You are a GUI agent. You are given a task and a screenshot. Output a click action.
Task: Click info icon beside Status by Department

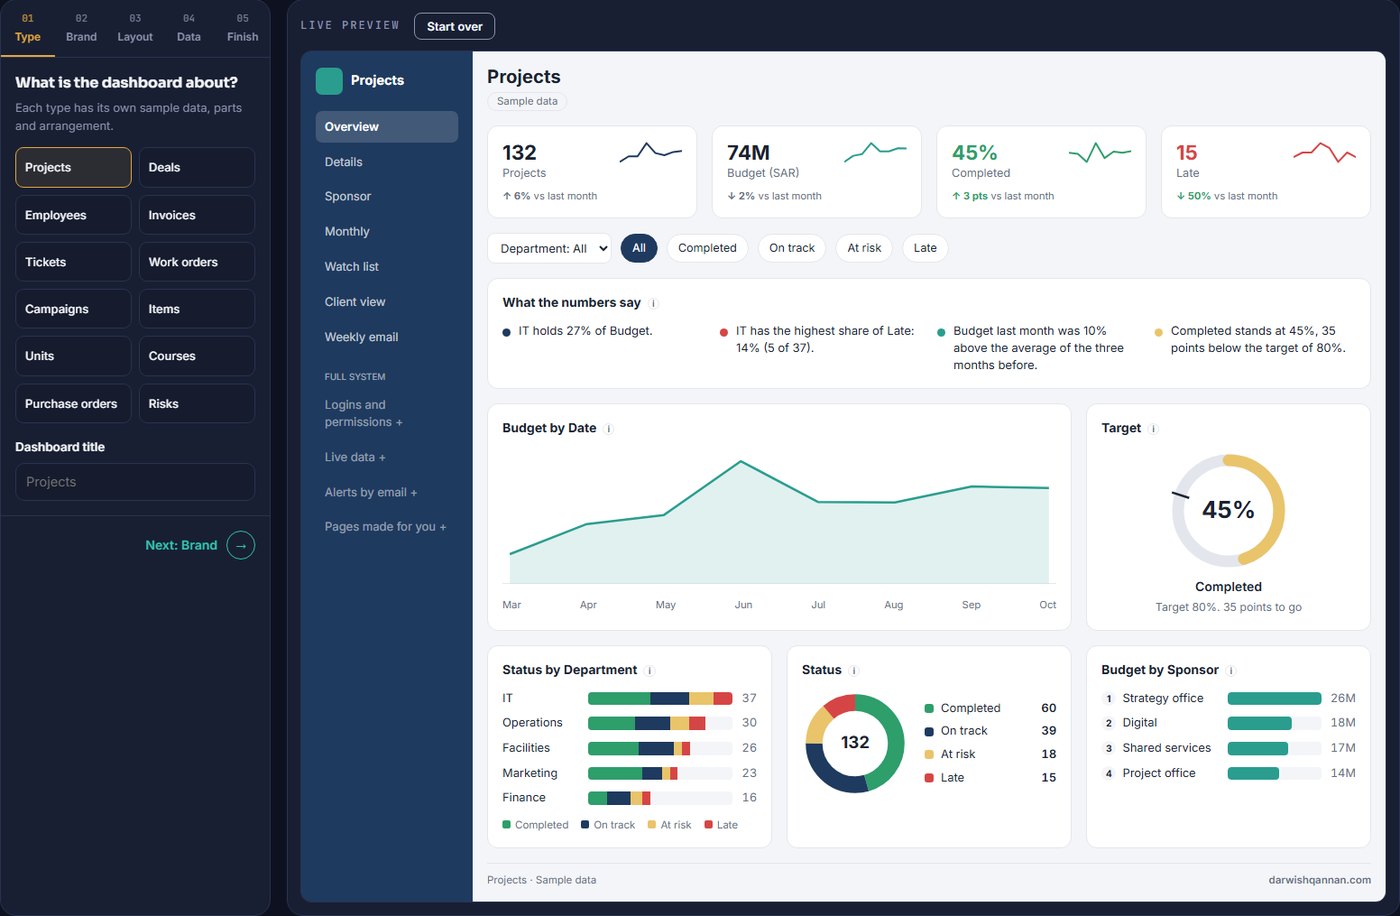[650, 671]
